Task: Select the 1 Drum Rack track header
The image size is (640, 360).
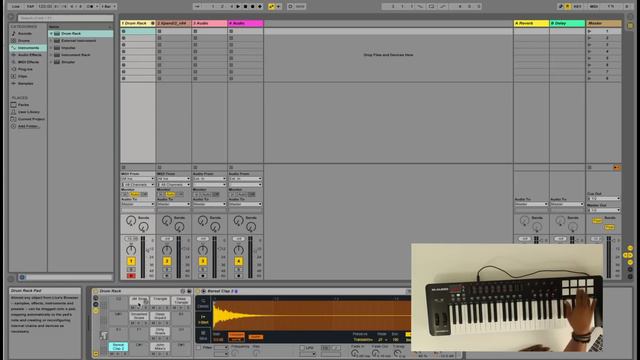Action: pyautogui.click(x=138, y=23)
